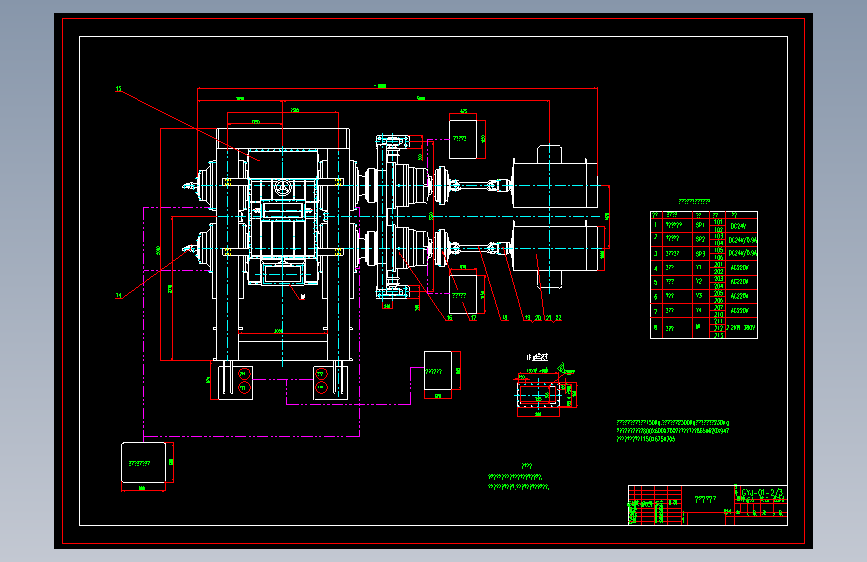Click part callout number 19 on the drawing
This screenshot has height=562, width=867.
(x=527, y=318)
